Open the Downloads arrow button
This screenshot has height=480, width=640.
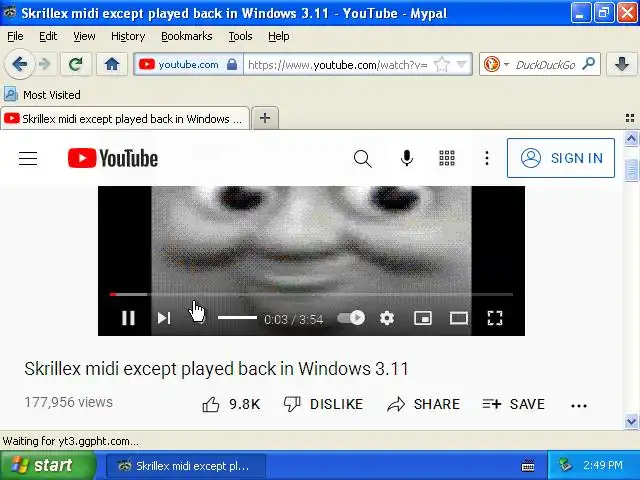coord(622,64)
